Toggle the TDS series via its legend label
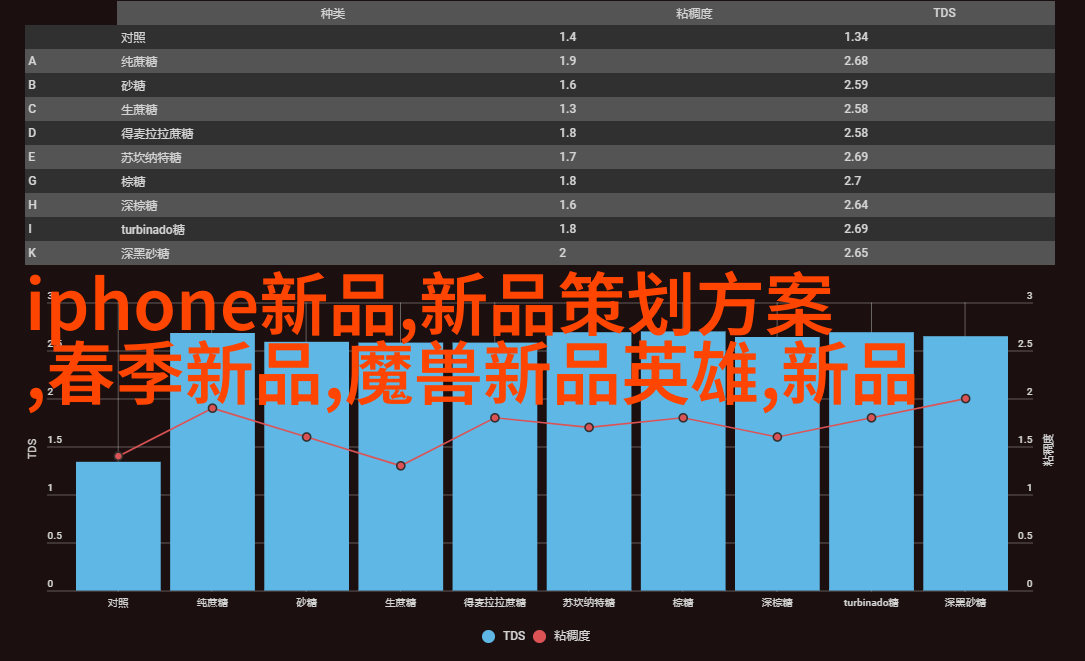 [514, 635]
